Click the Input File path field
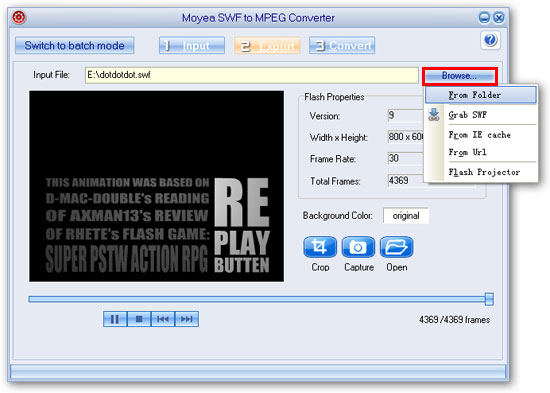The width and height of the screenshot is (550, 393). pos(251,75)
